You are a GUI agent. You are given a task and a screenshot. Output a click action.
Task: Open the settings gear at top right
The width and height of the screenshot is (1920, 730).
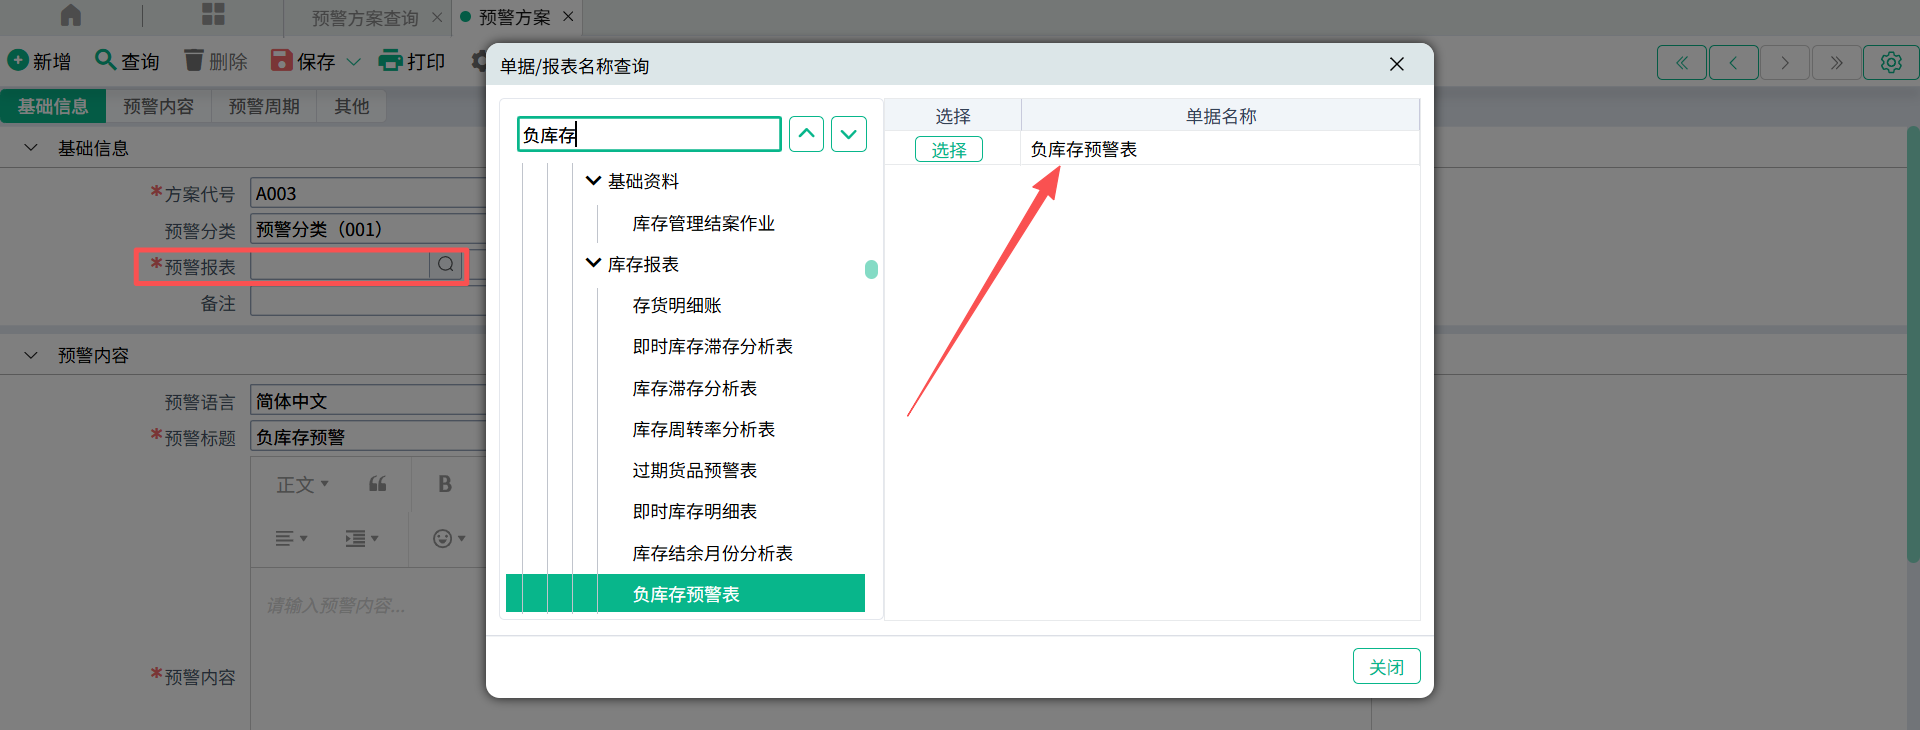tap(1890, 62)
